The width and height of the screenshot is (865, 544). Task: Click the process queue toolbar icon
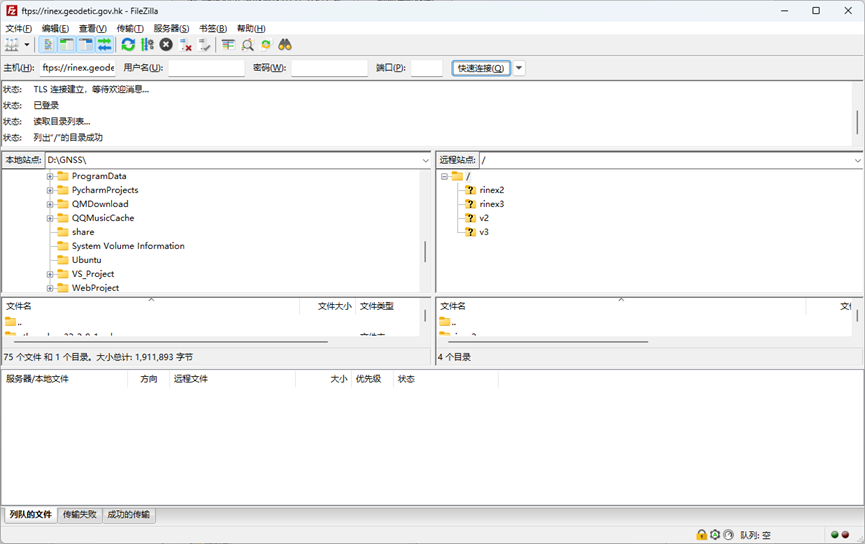[147, 45]
